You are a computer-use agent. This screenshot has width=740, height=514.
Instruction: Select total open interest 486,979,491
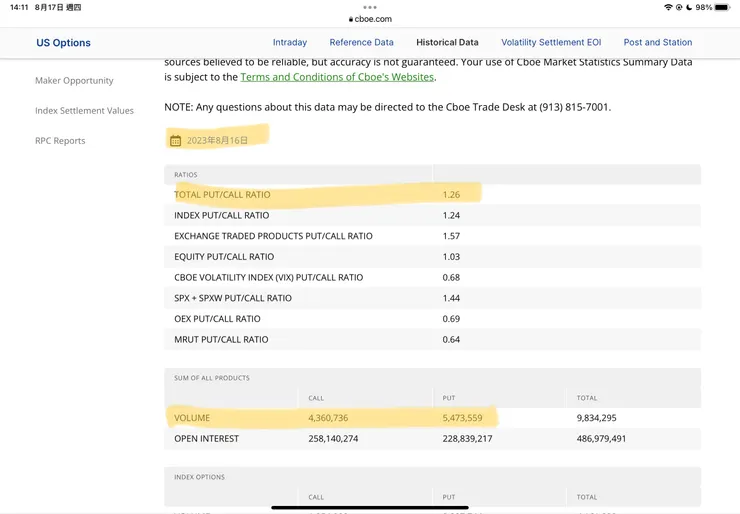601,439
